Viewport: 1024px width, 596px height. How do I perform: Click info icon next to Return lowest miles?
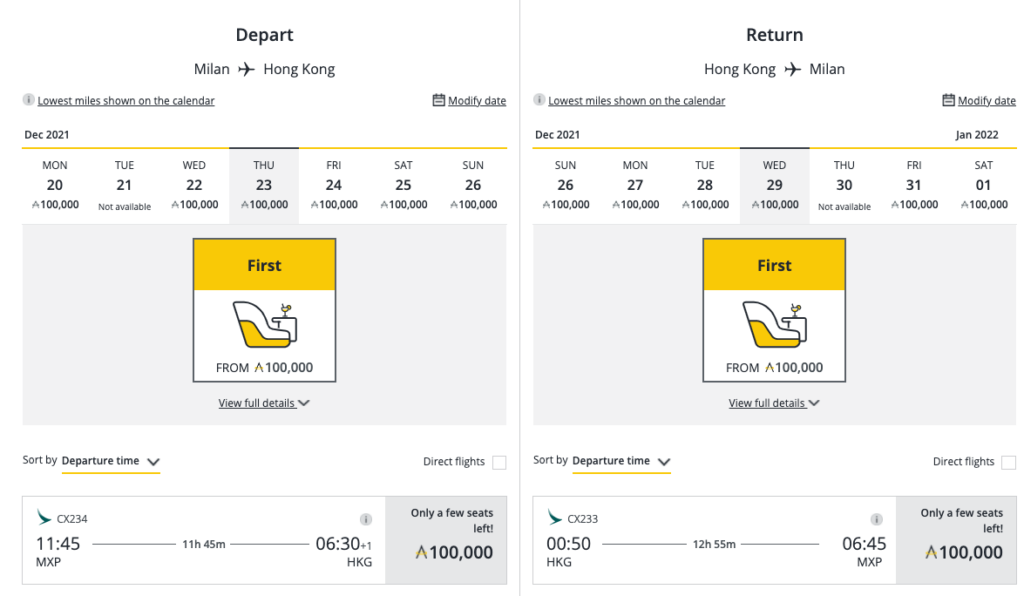[x=539, y=100]
